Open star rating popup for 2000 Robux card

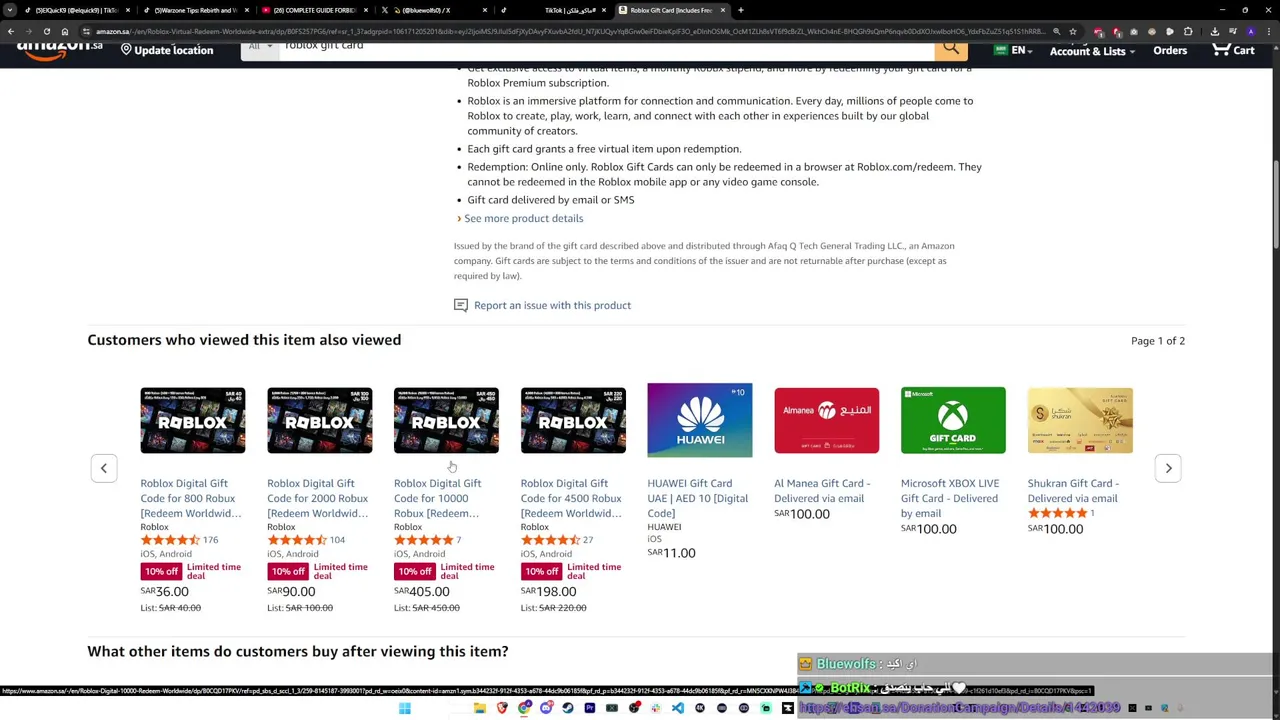pos(297,540)
